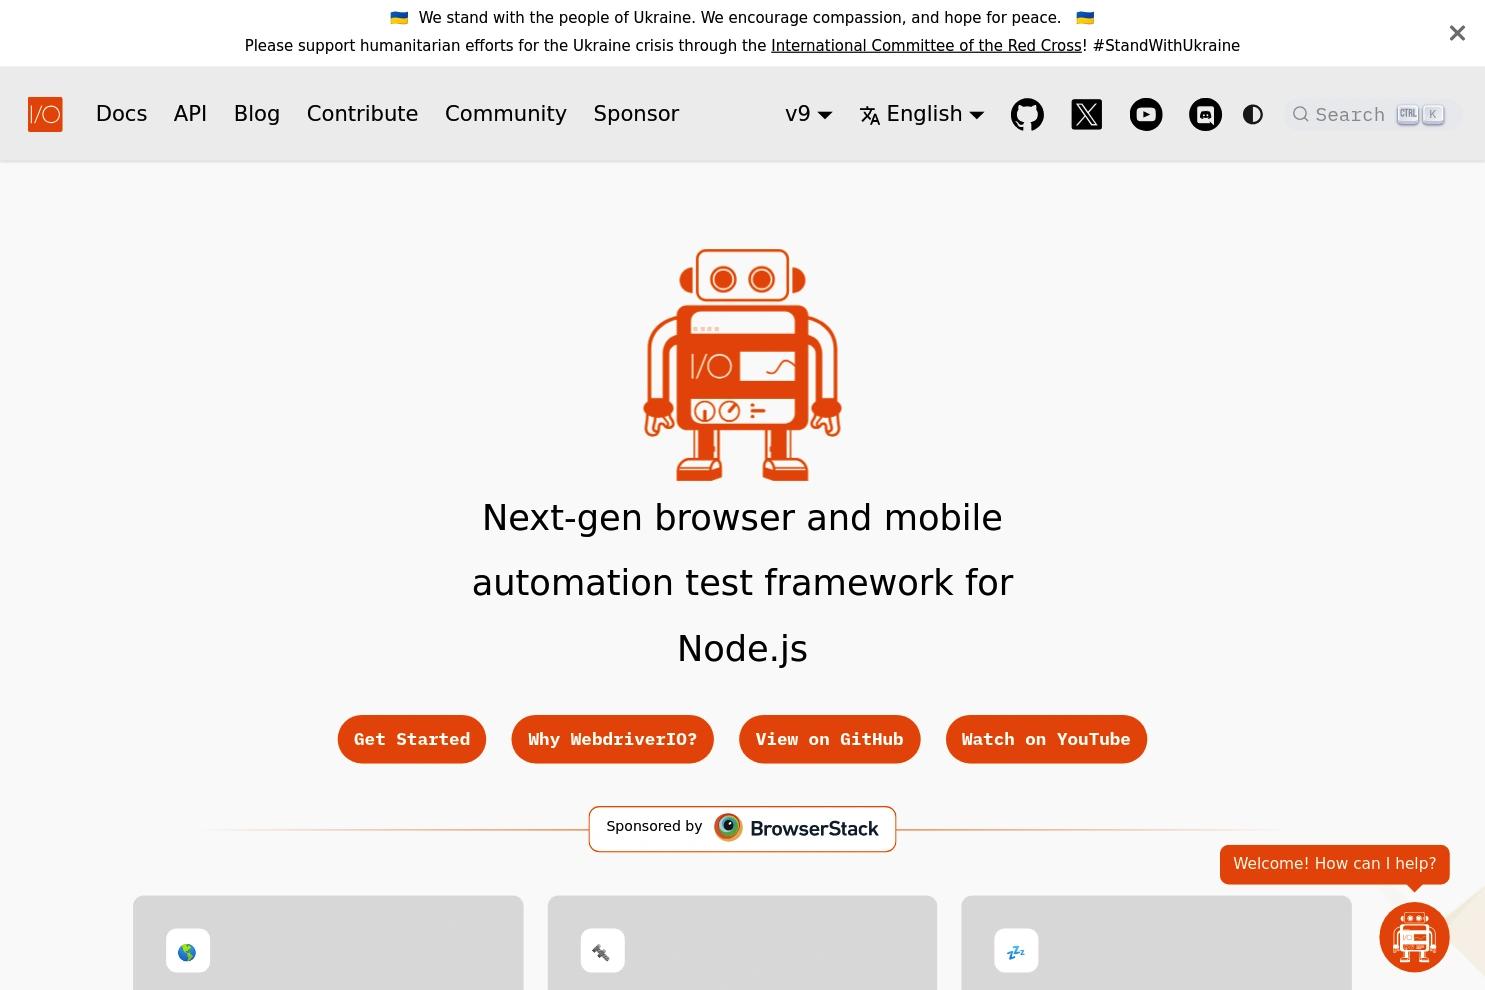Open the English language dropdown

(x=922, y=114)
